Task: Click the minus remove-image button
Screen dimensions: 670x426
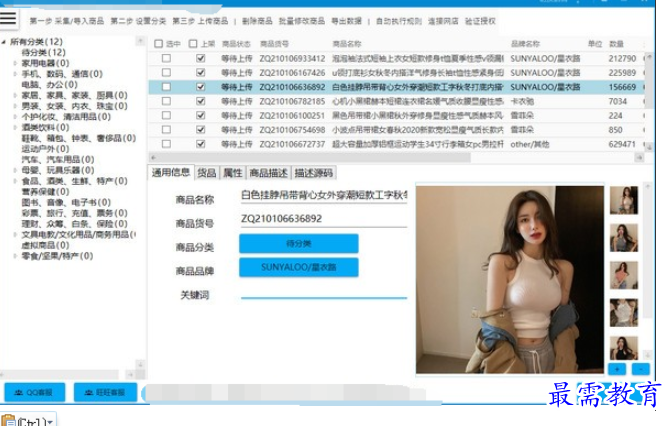Action: (x=641, y=369)
